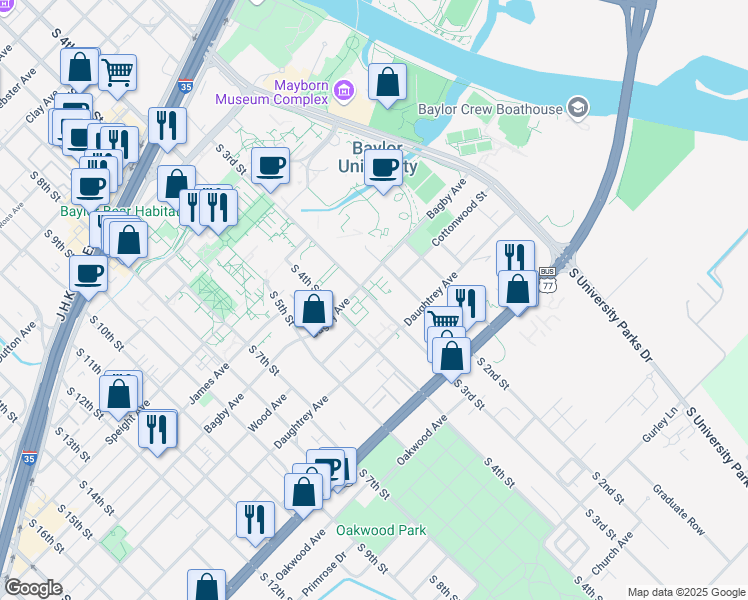The width and height of the screenshot is (748, 600).
Task: Select the coffee cup marker above Baylor Bear Habitat label
Action: (91, 188)
